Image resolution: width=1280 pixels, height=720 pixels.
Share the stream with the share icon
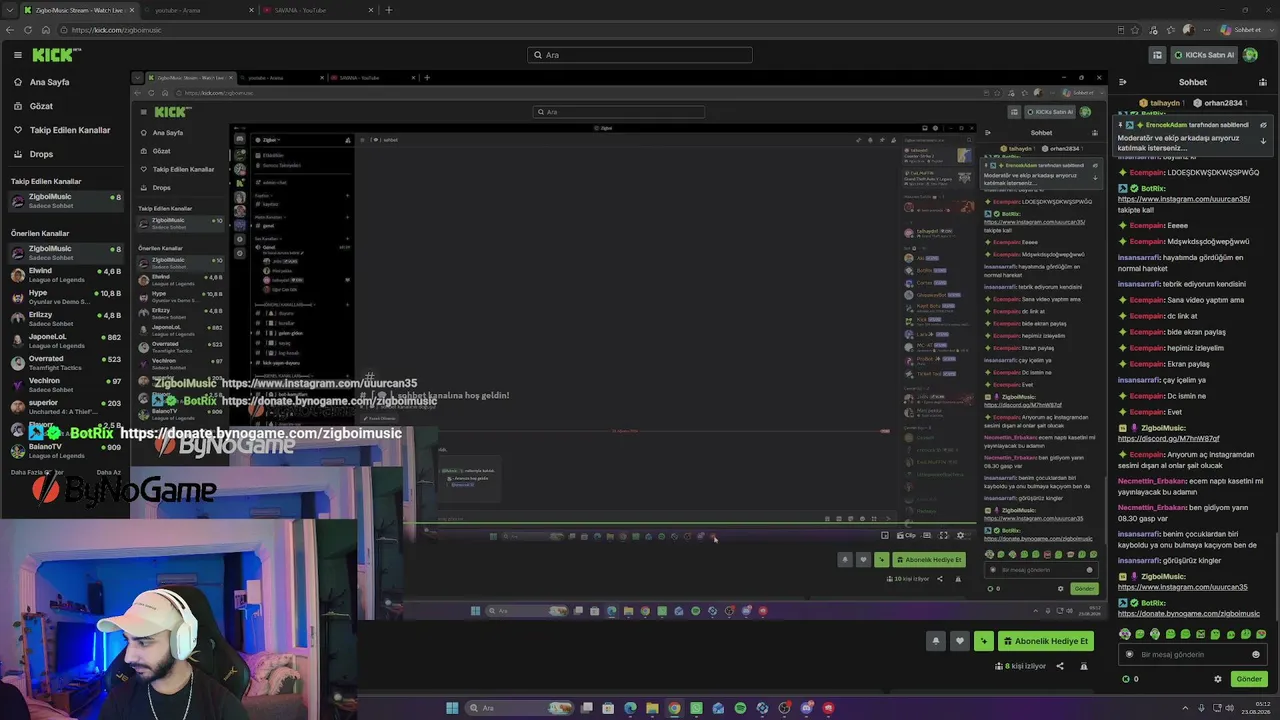pos(1060,666)
